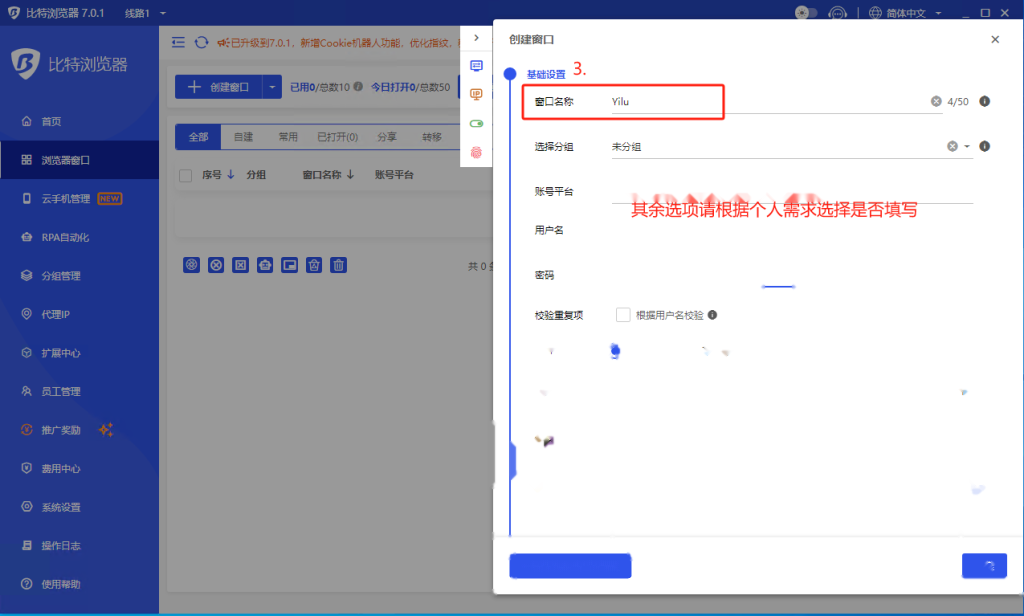Image resolution: width=1024 pixels, height=616 pixels.
Task: Enable the 根据用户名校验 checkbox
Action: coord(623,315)
